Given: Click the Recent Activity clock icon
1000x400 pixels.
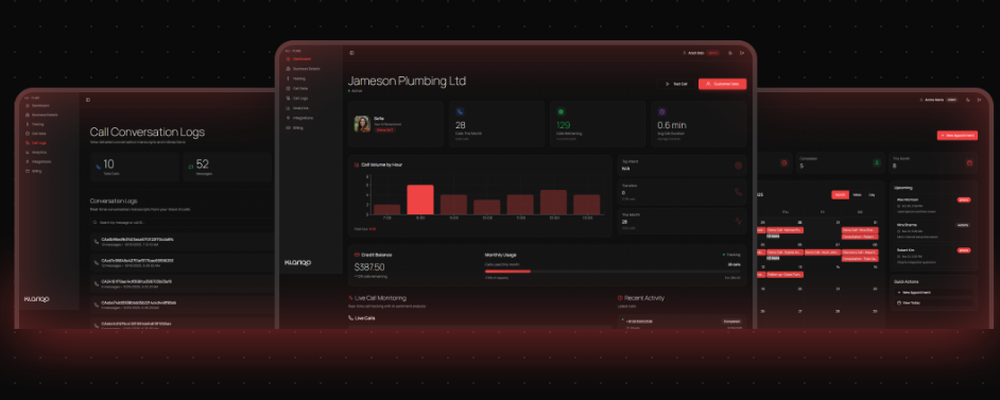Looking at the screenshot, I should tap(620, 298).
